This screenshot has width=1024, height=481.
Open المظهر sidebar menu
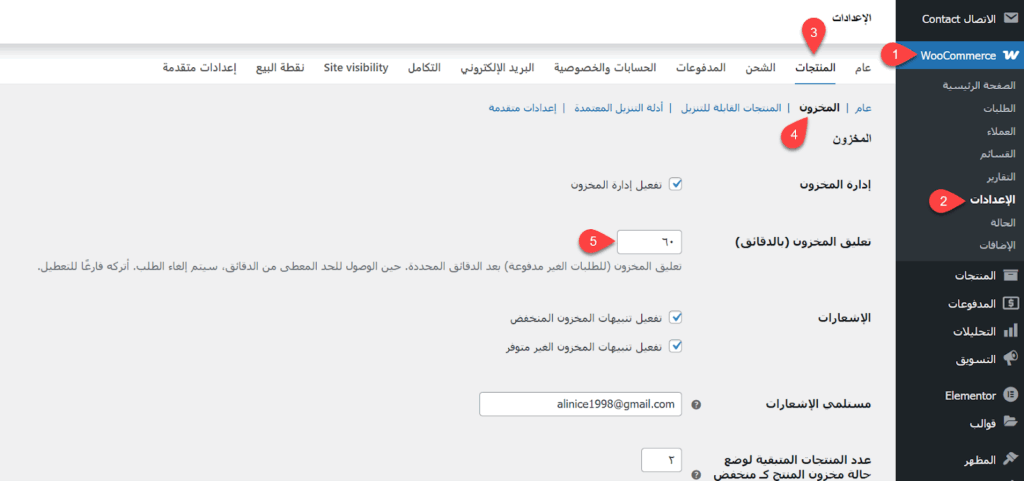click(960, 459)
